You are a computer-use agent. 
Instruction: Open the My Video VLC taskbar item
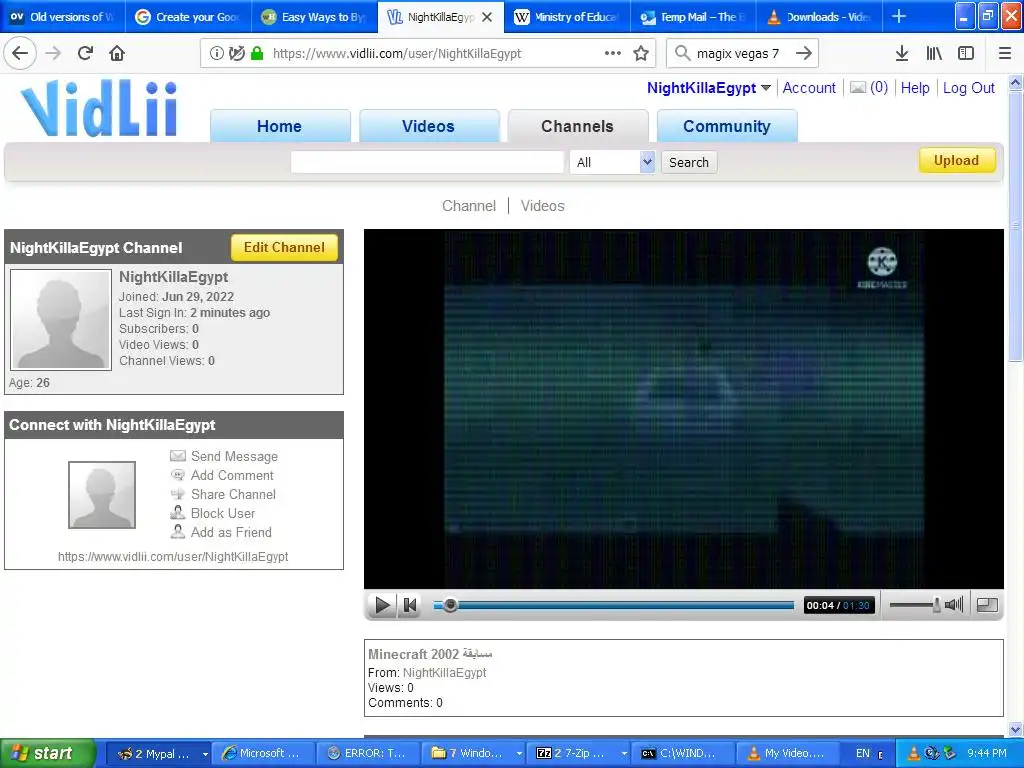(x=786, y=753)
